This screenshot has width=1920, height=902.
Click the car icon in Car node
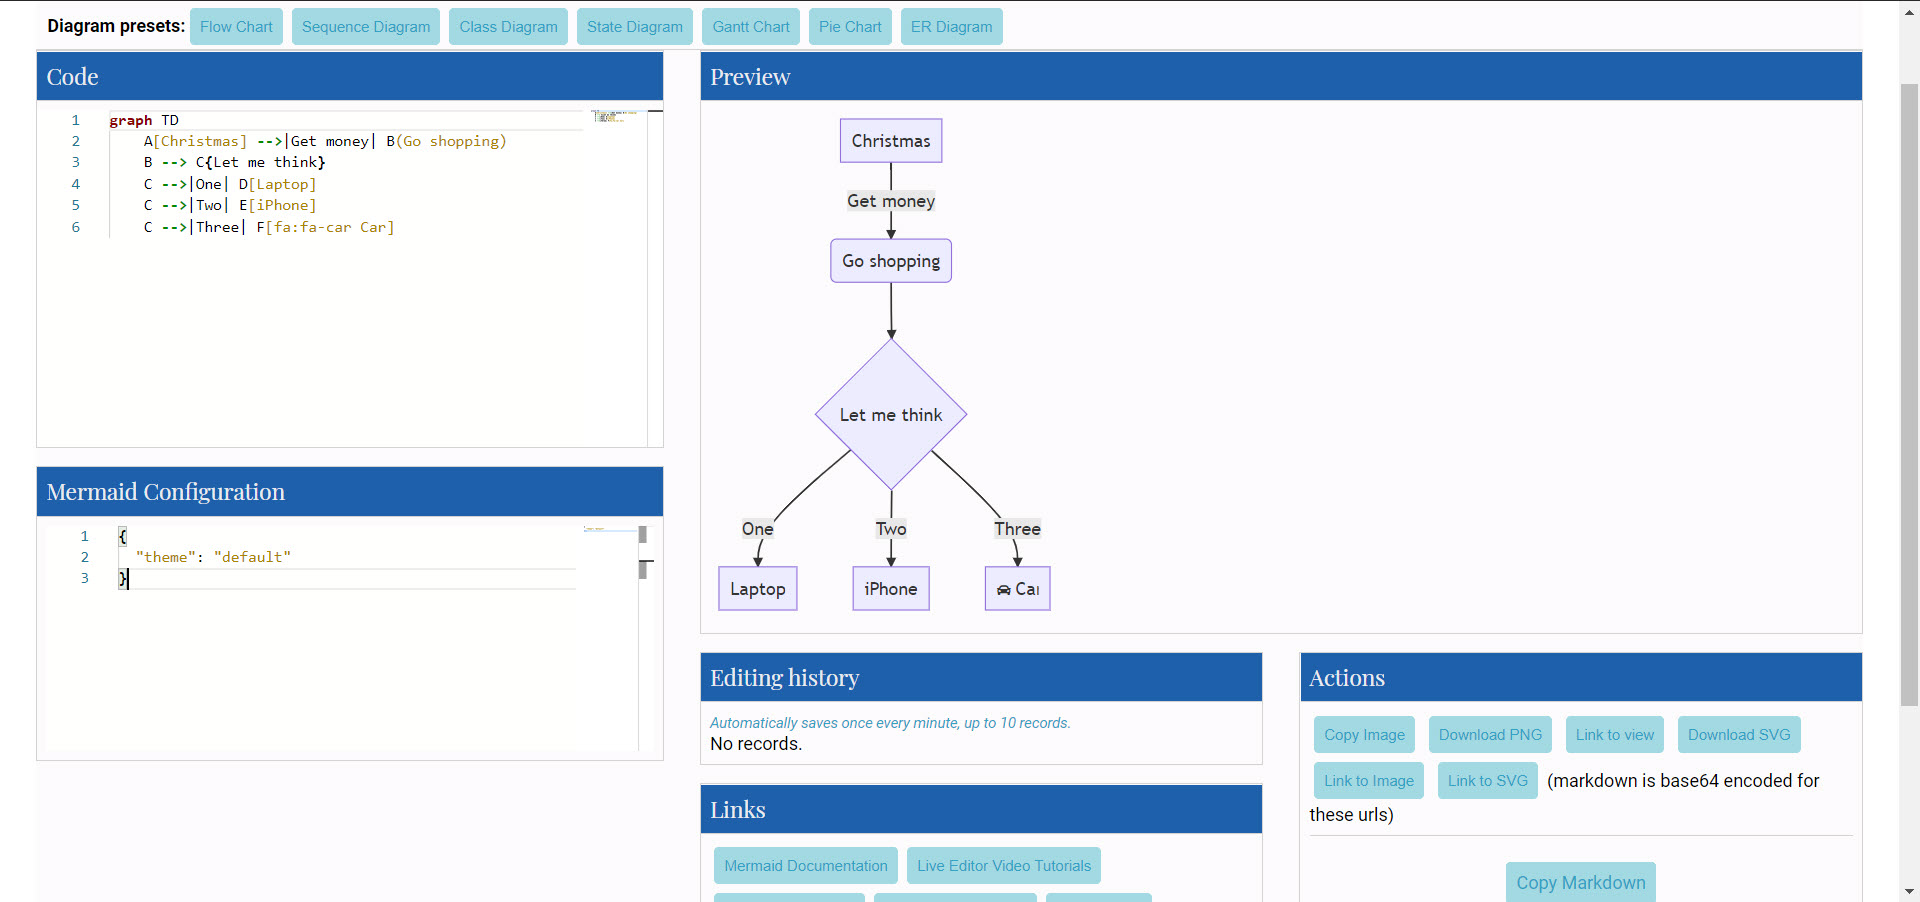tap(1004, 590)
